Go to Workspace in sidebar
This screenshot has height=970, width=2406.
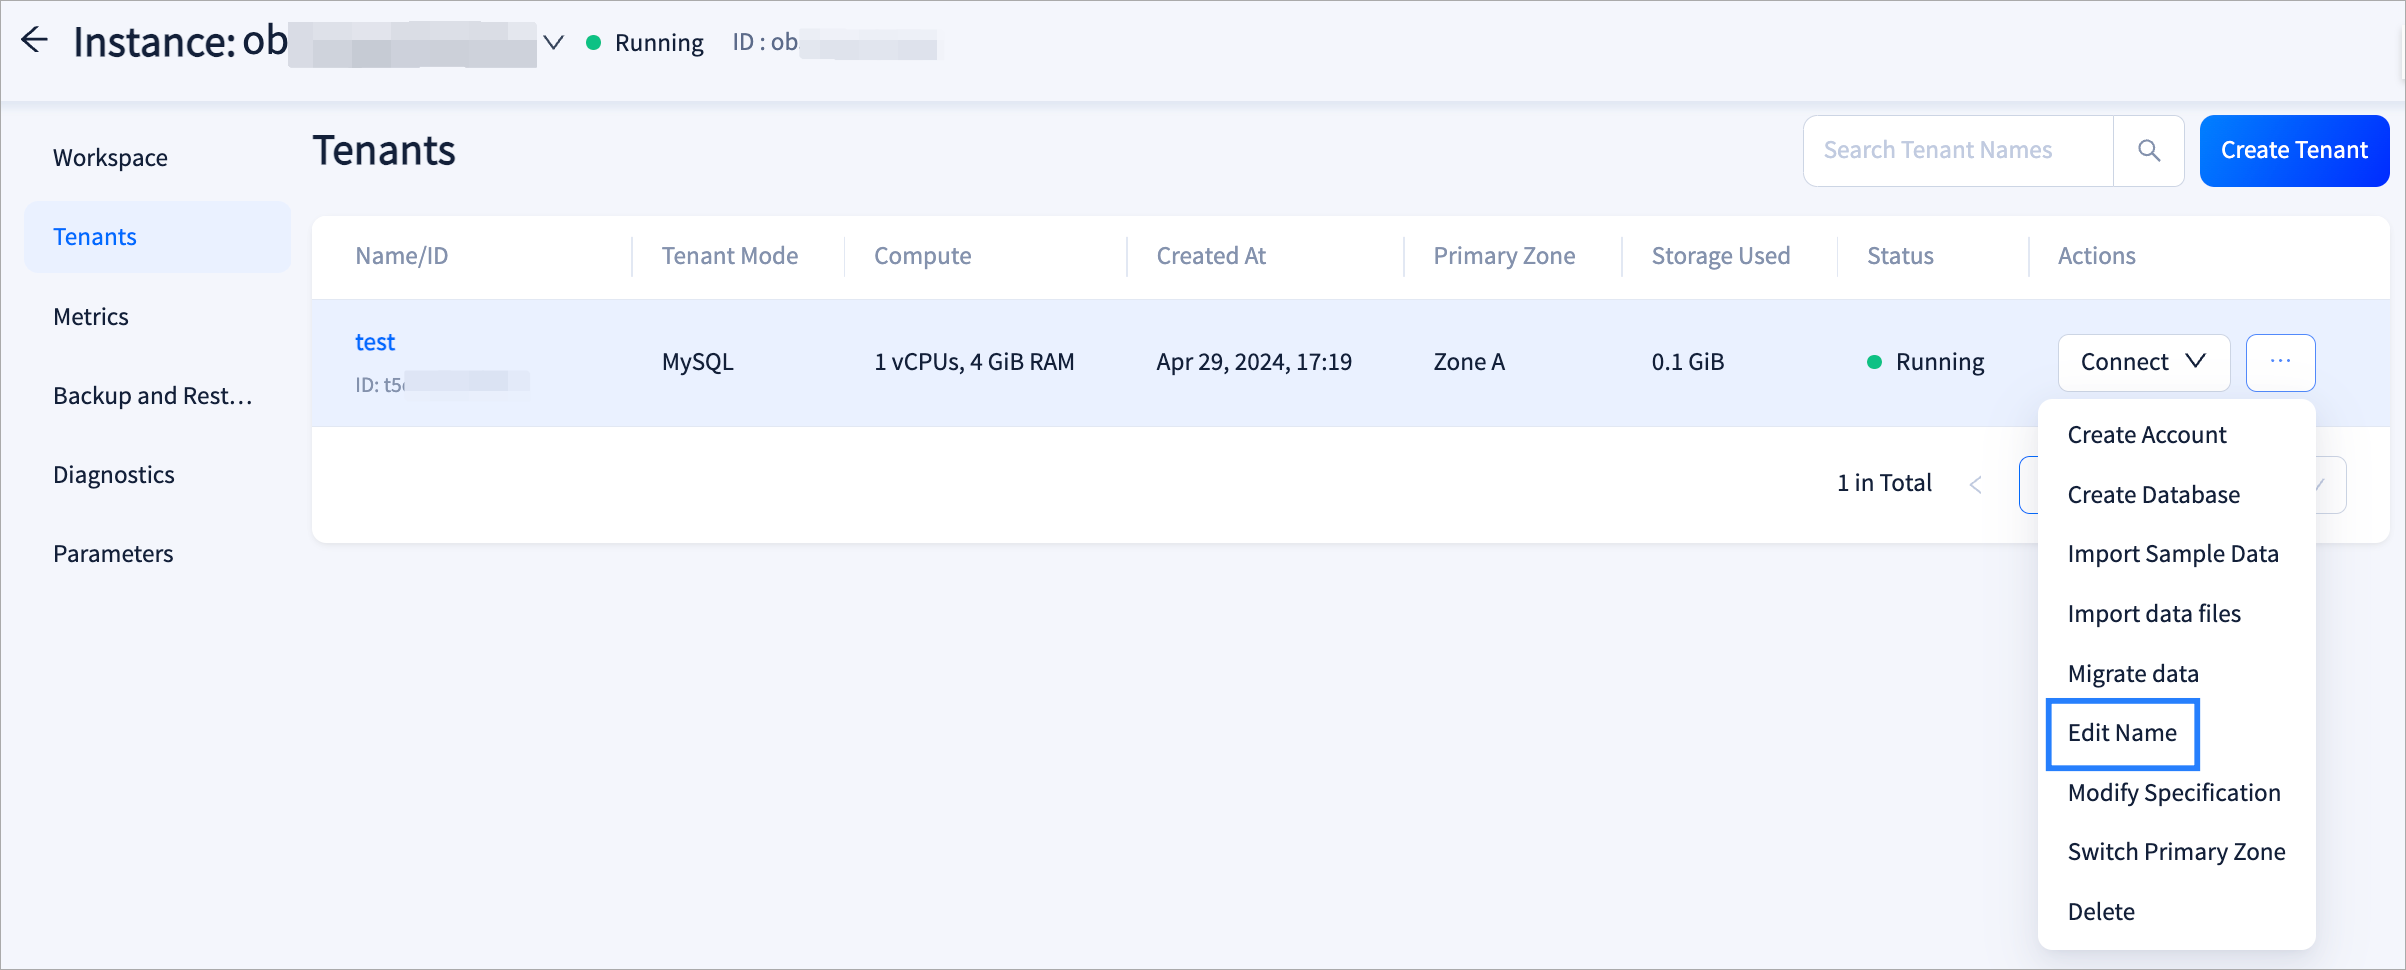coord(110,158)
